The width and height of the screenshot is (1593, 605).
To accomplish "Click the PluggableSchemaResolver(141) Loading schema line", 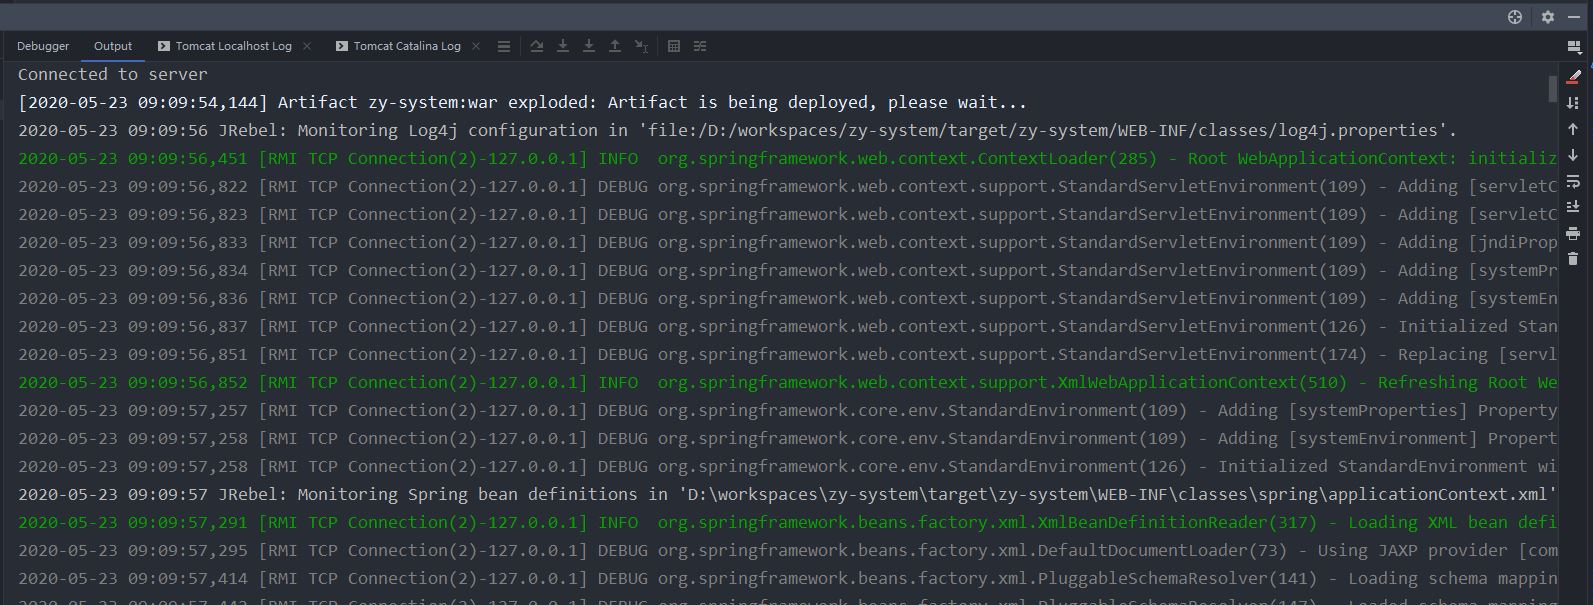I will [787, 578].
